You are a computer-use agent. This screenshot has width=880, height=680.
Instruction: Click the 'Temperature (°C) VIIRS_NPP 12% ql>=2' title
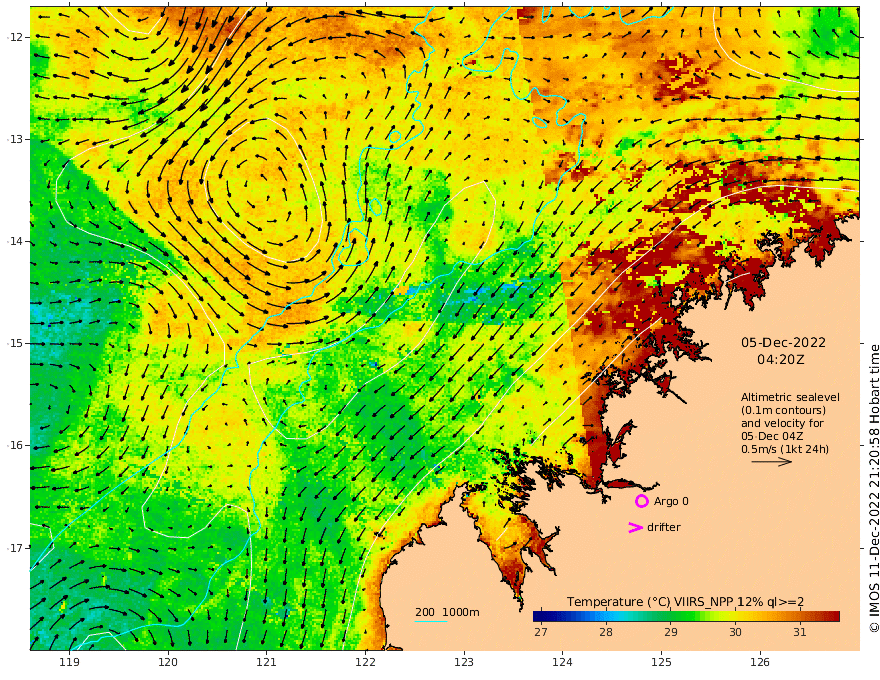tap(685, 601)
